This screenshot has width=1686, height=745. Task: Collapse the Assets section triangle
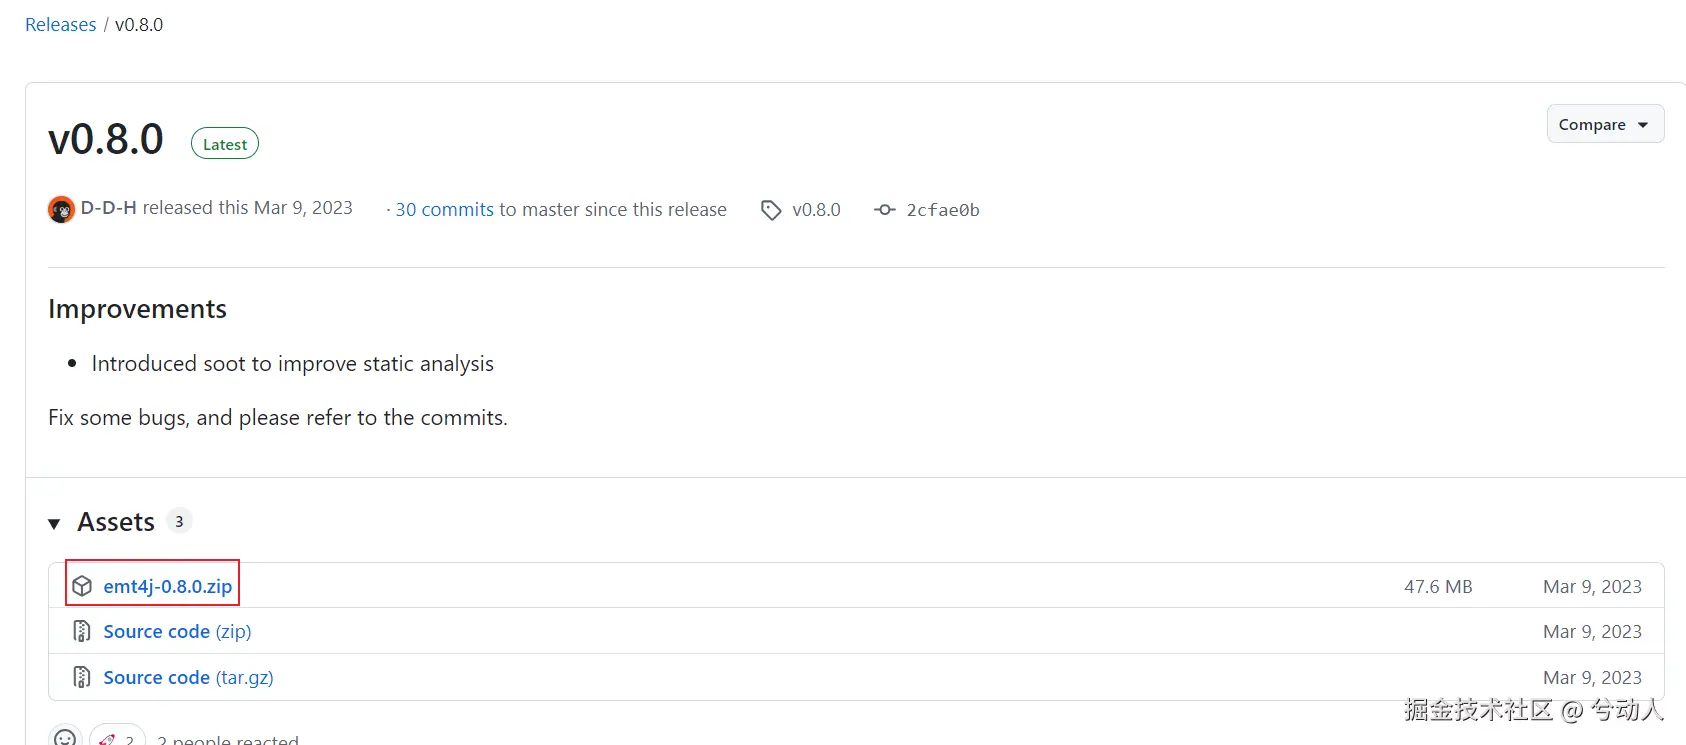54,523
